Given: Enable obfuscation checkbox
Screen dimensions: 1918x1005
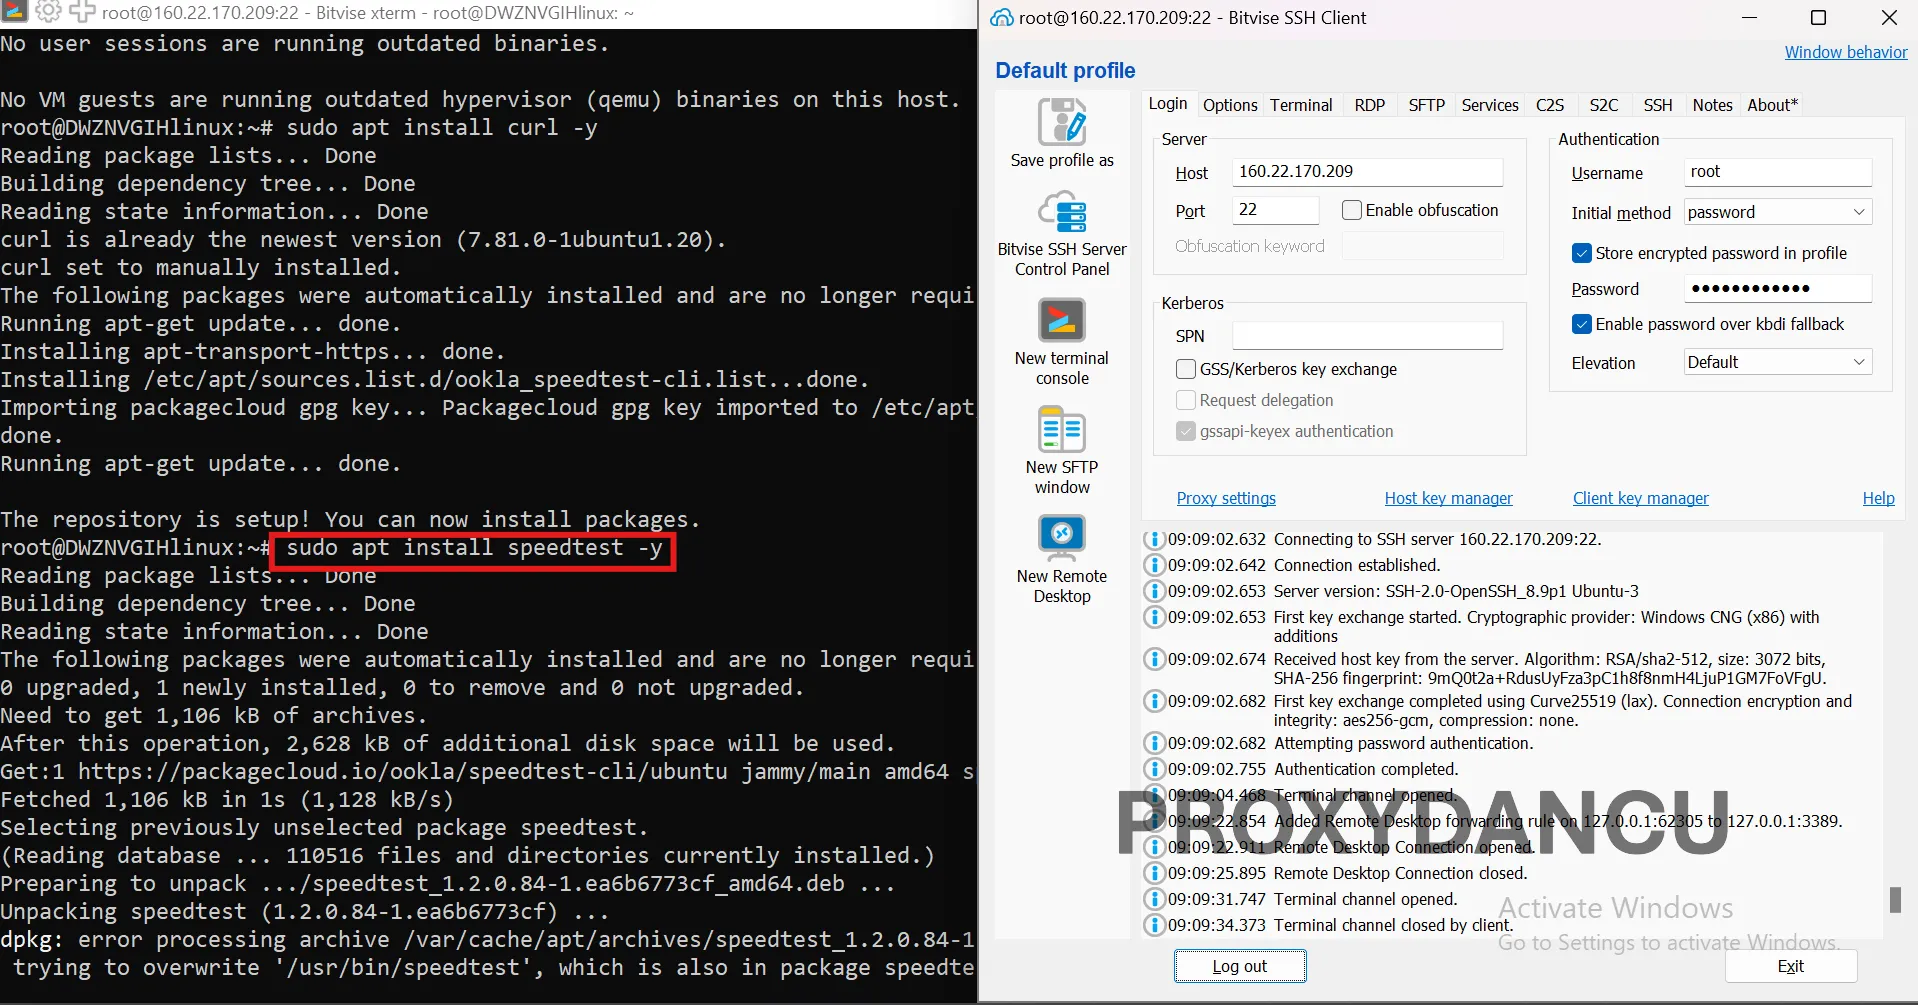Looking at the screenshot, I should pyautogui.click(x=1352, y=210).
